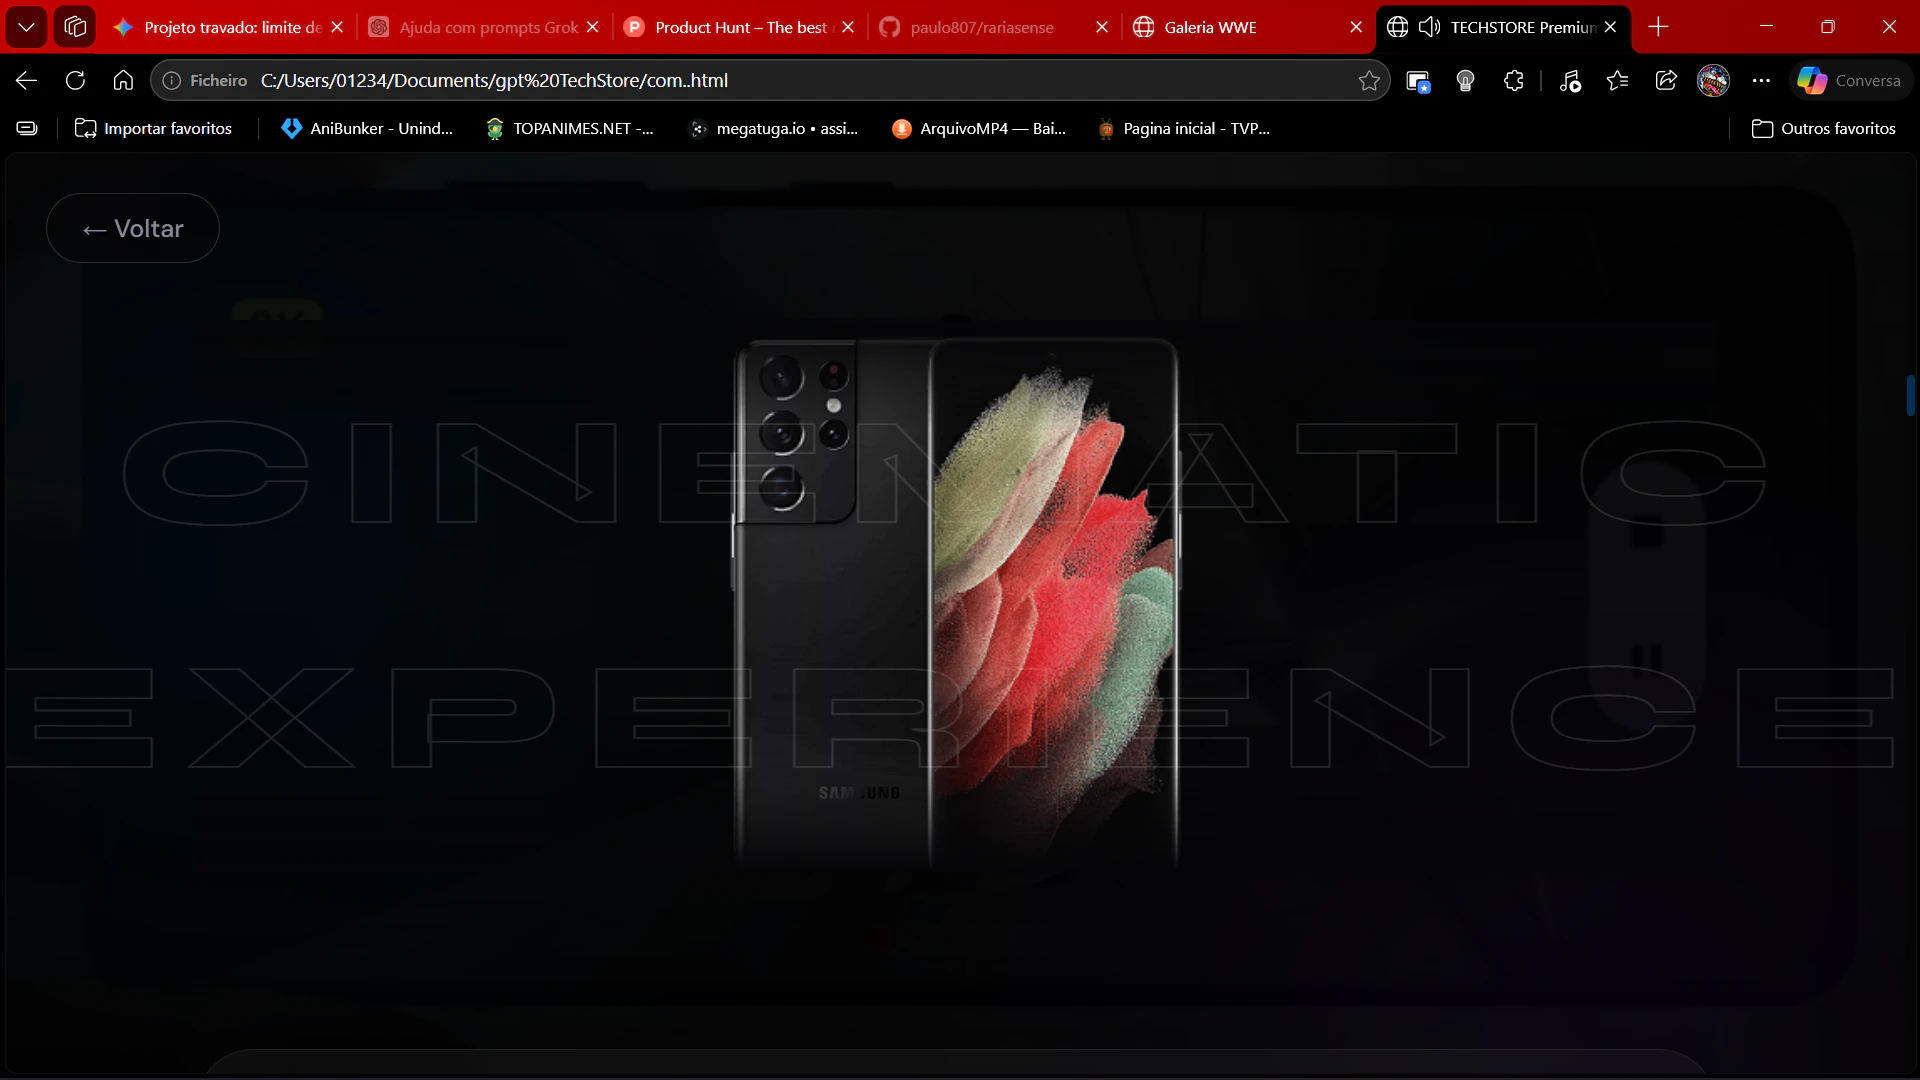Open the AniBunker bookmark
This screenshot has width=1920, height=1080.
(x=367, y=128)
